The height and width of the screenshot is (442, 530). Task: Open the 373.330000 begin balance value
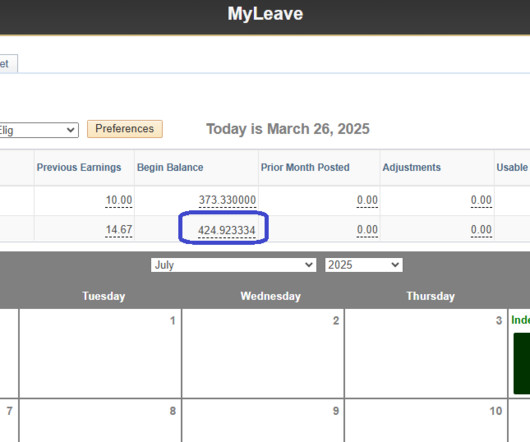click(227, 200)
